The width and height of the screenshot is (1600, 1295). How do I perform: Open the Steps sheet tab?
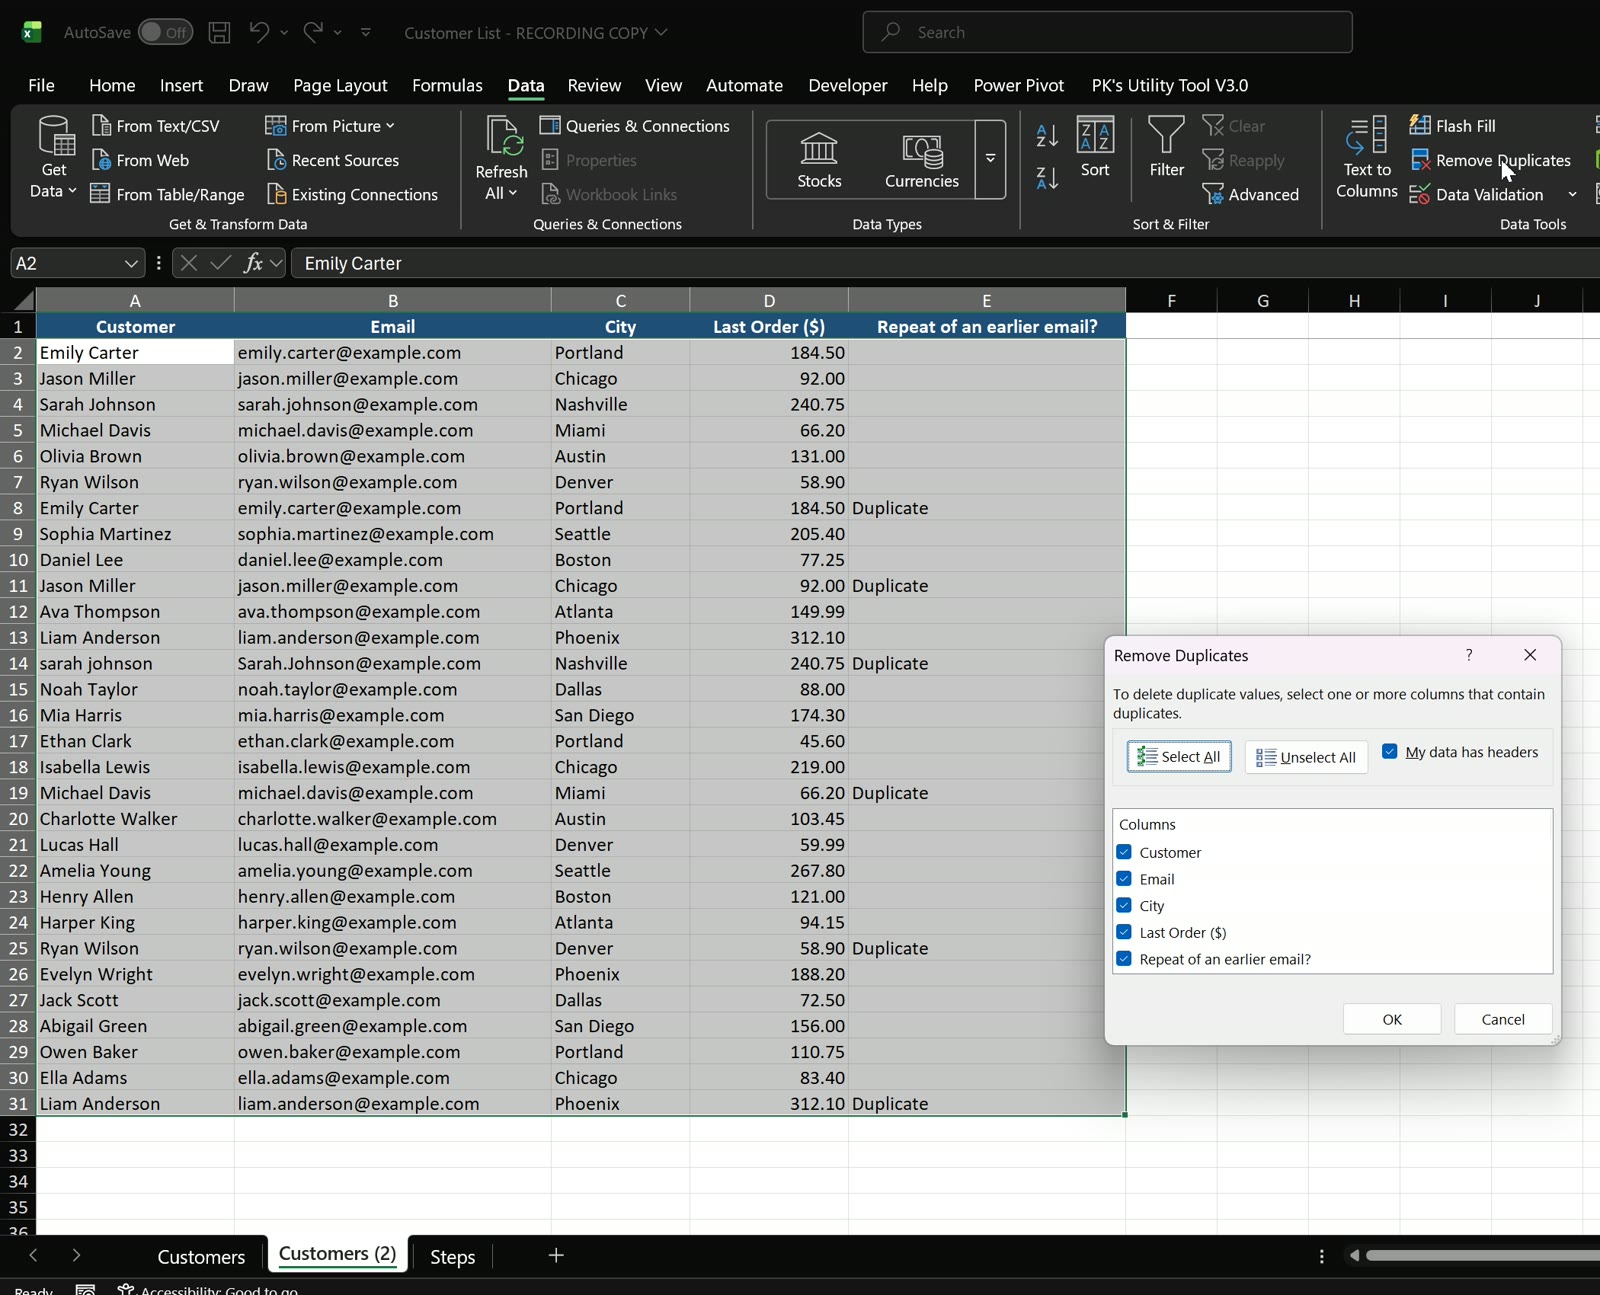tap(452, 1256)
